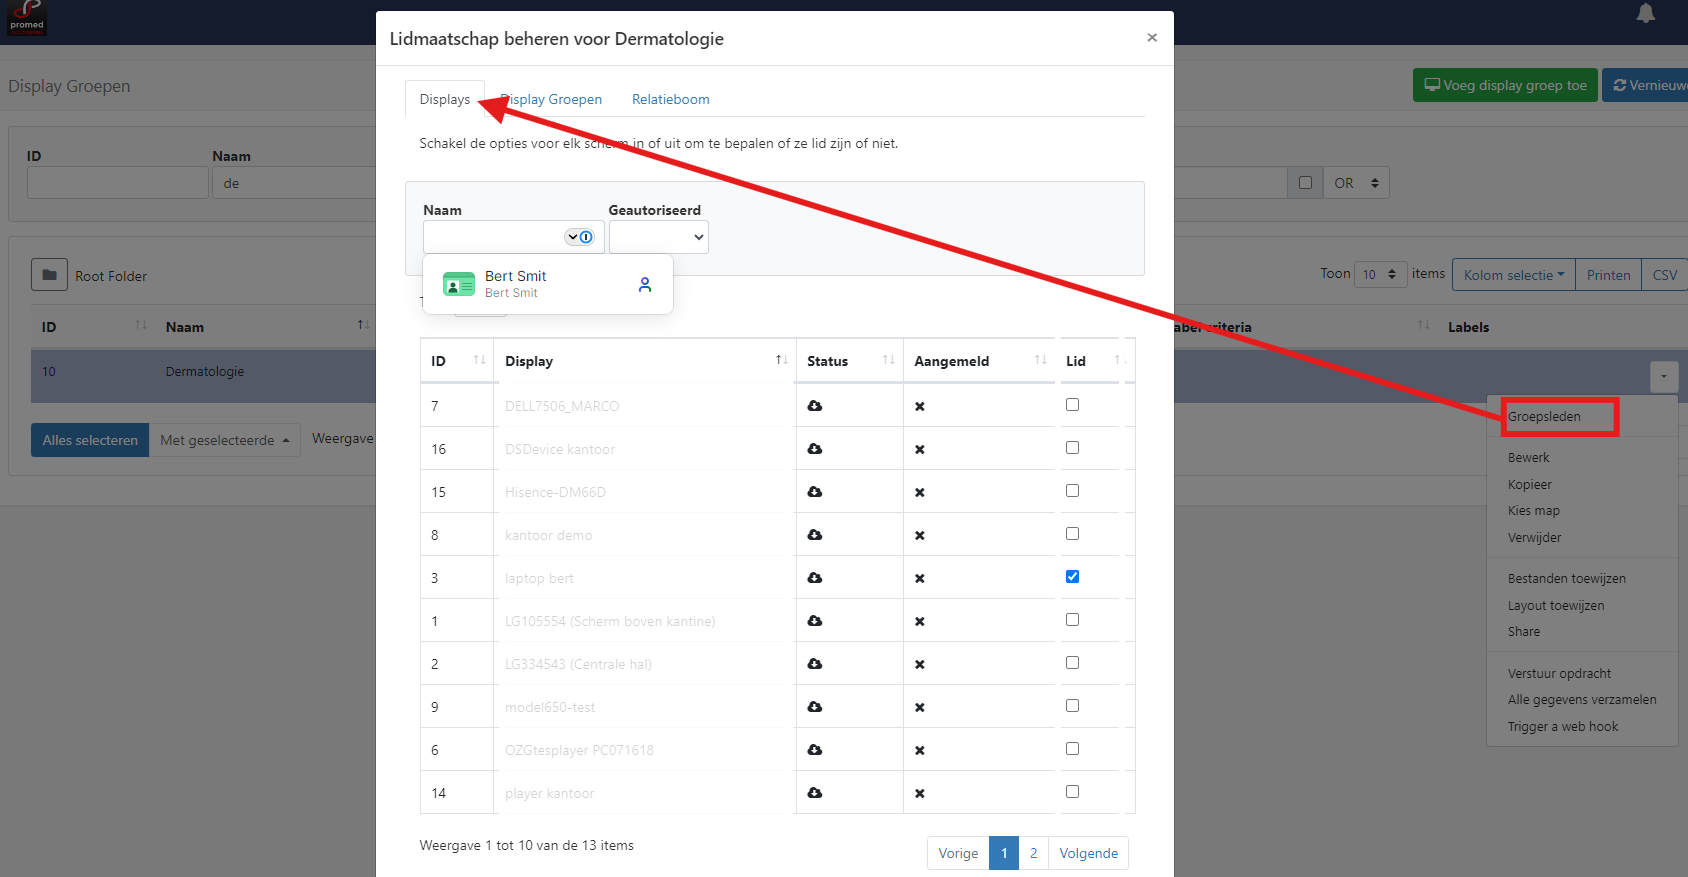Close the Lidmaatschap beheren dialog

(x=1152, y=38)
